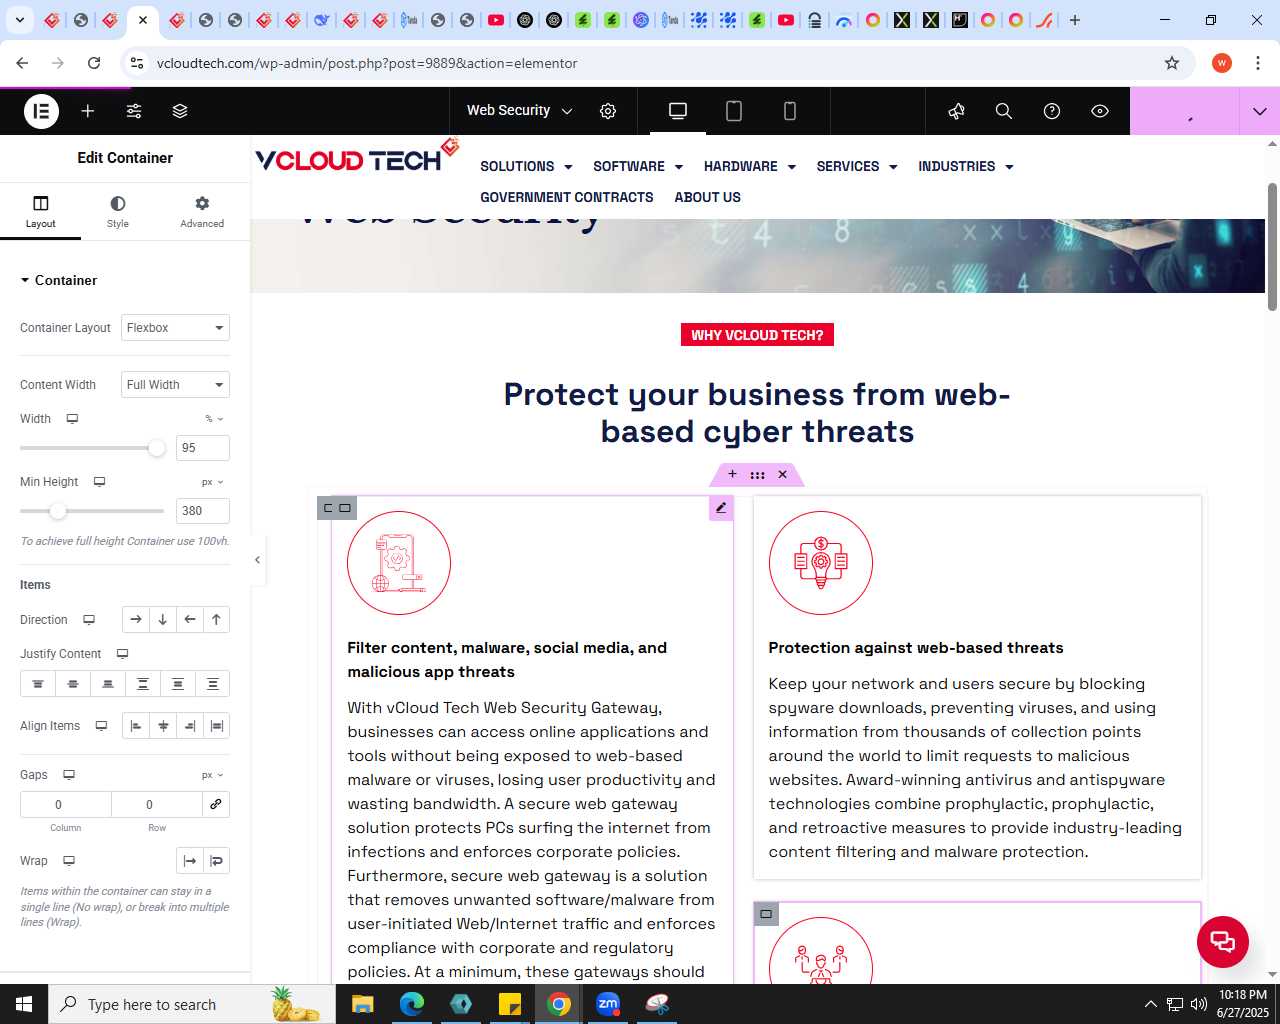Open the ABOUT US link
The image size is (1280, 1024).
pyautogui.click(x=708, y=197)
